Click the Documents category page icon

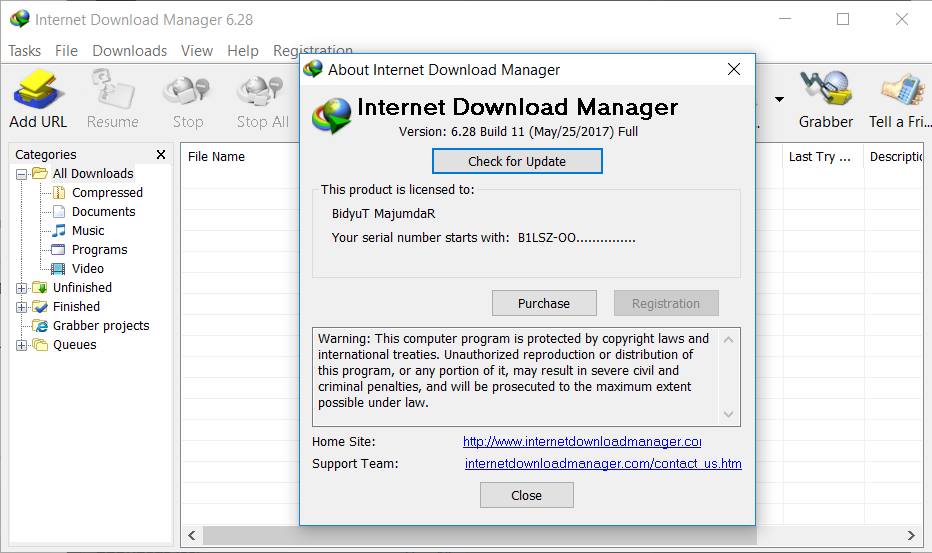[59, 212]
